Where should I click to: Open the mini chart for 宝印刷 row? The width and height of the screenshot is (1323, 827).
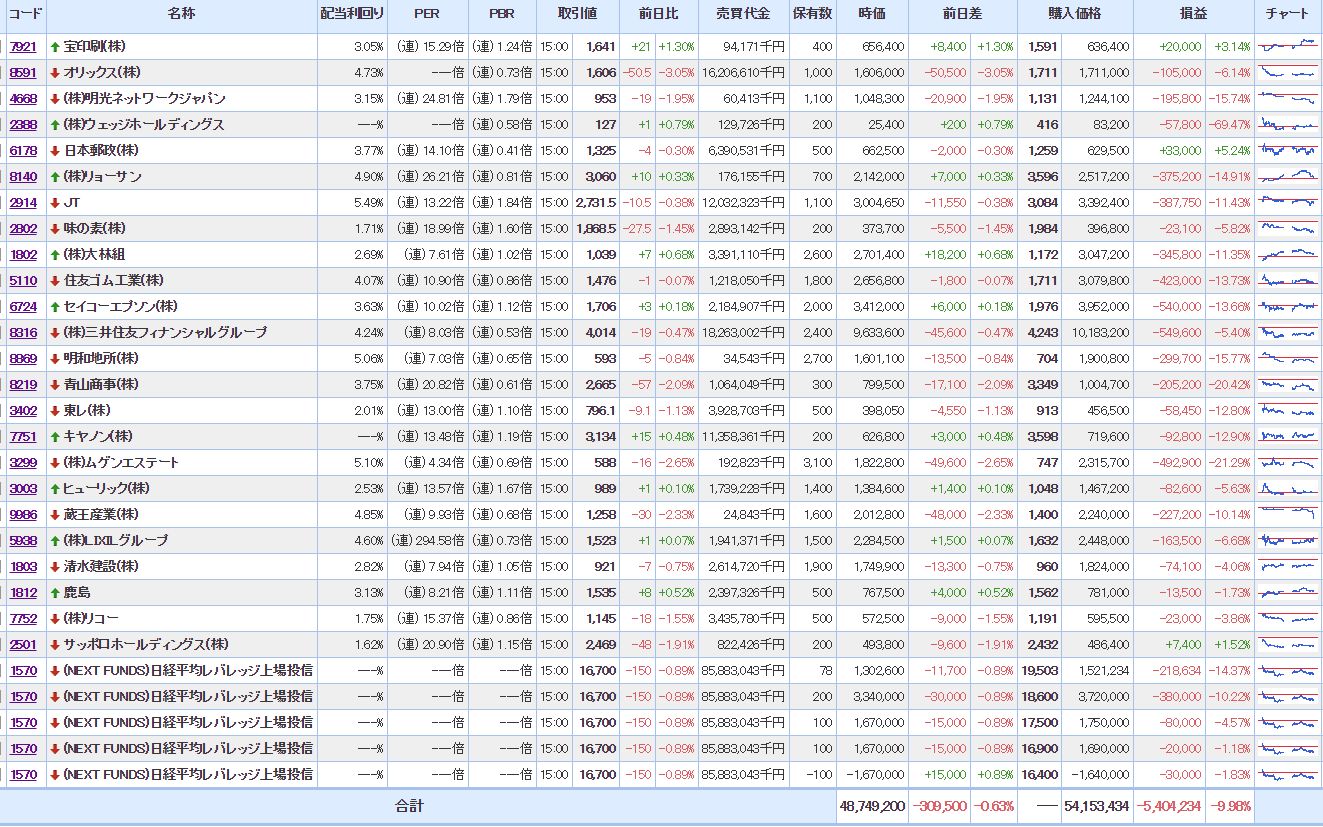click(1287, 46)
